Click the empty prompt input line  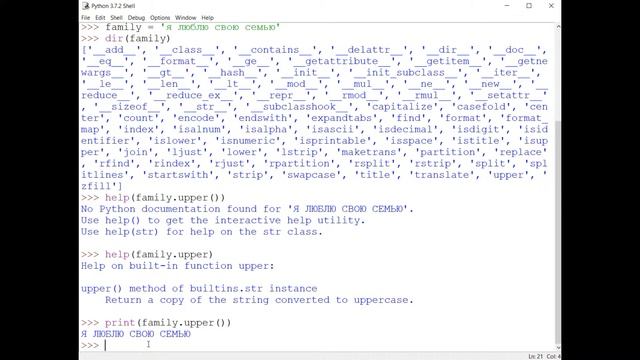pyautogui.click(x=318, y=345)
